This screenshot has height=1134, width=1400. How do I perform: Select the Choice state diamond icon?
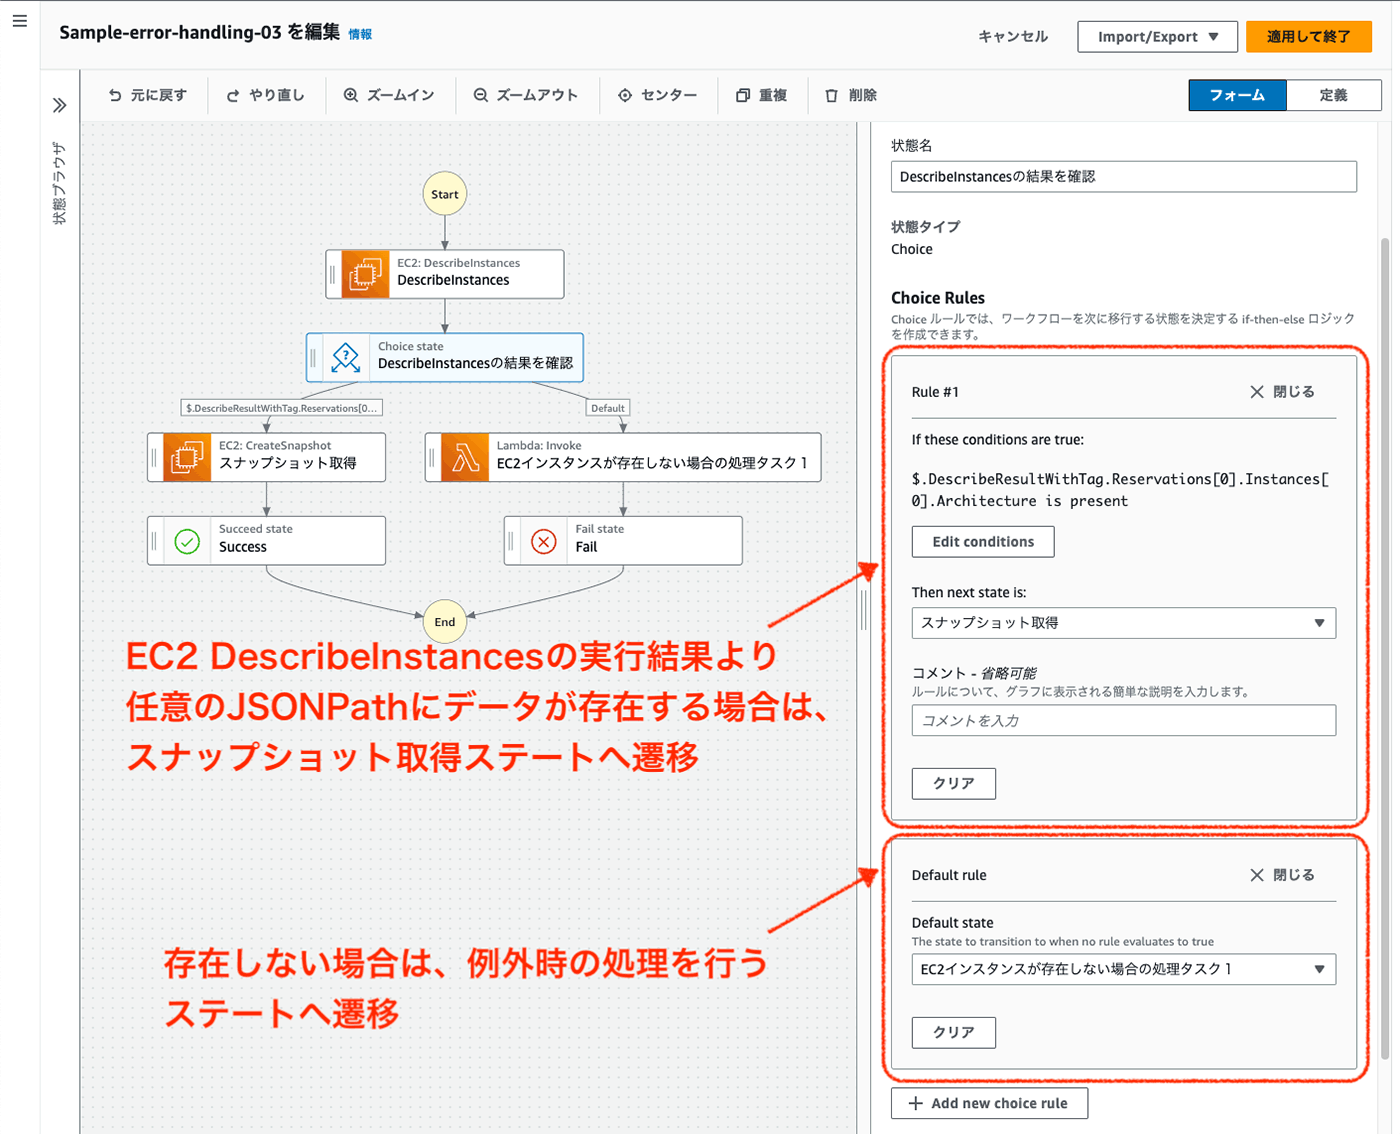(345, 357)
